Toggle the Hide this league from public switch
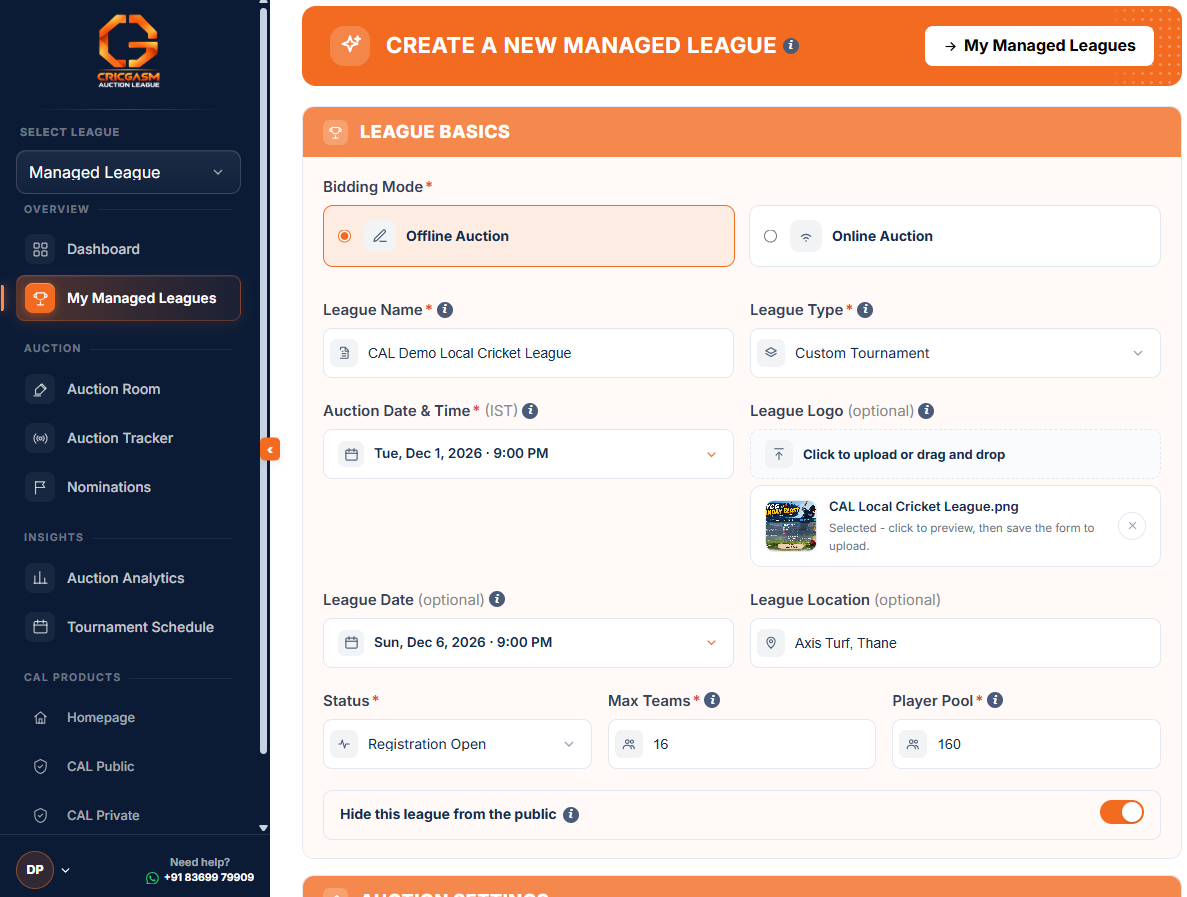This screenshot has width=1187, height=897. [x=1122, y=812]
